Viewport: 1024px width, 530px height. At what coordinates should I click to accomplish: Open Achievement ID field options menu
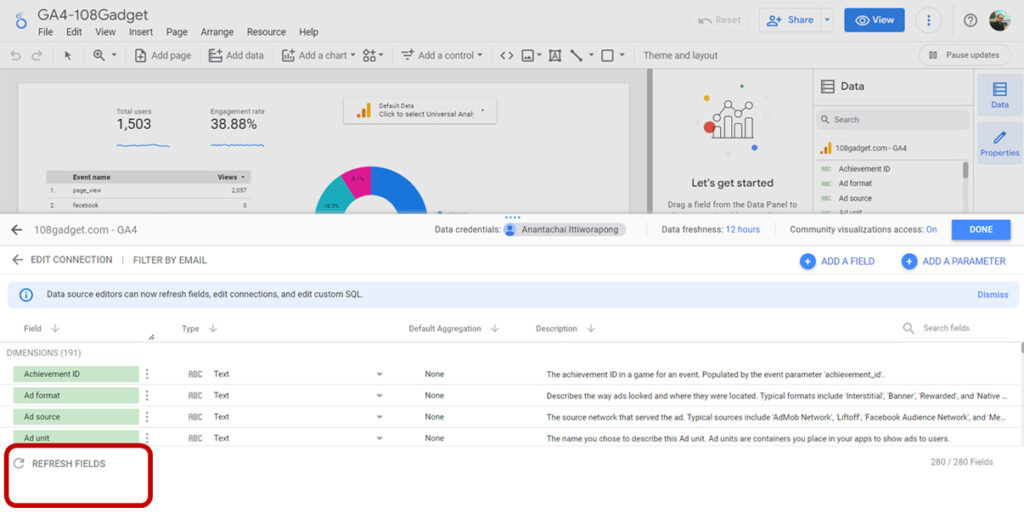[x=147, y=374]
